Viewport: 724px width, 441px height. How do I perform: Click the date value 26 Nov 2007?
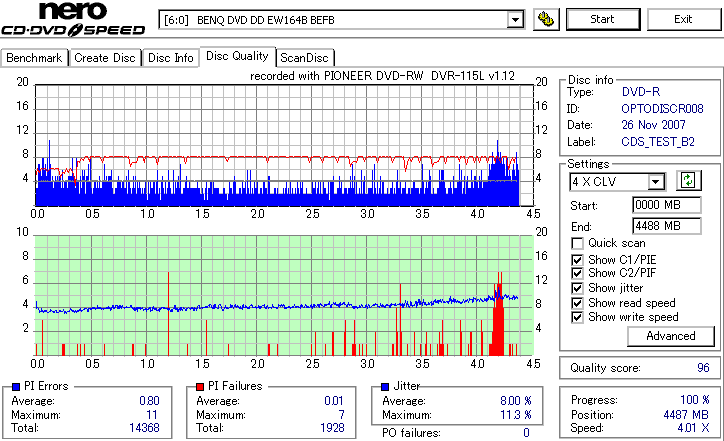pyautogui.click(x=653, y=125)
